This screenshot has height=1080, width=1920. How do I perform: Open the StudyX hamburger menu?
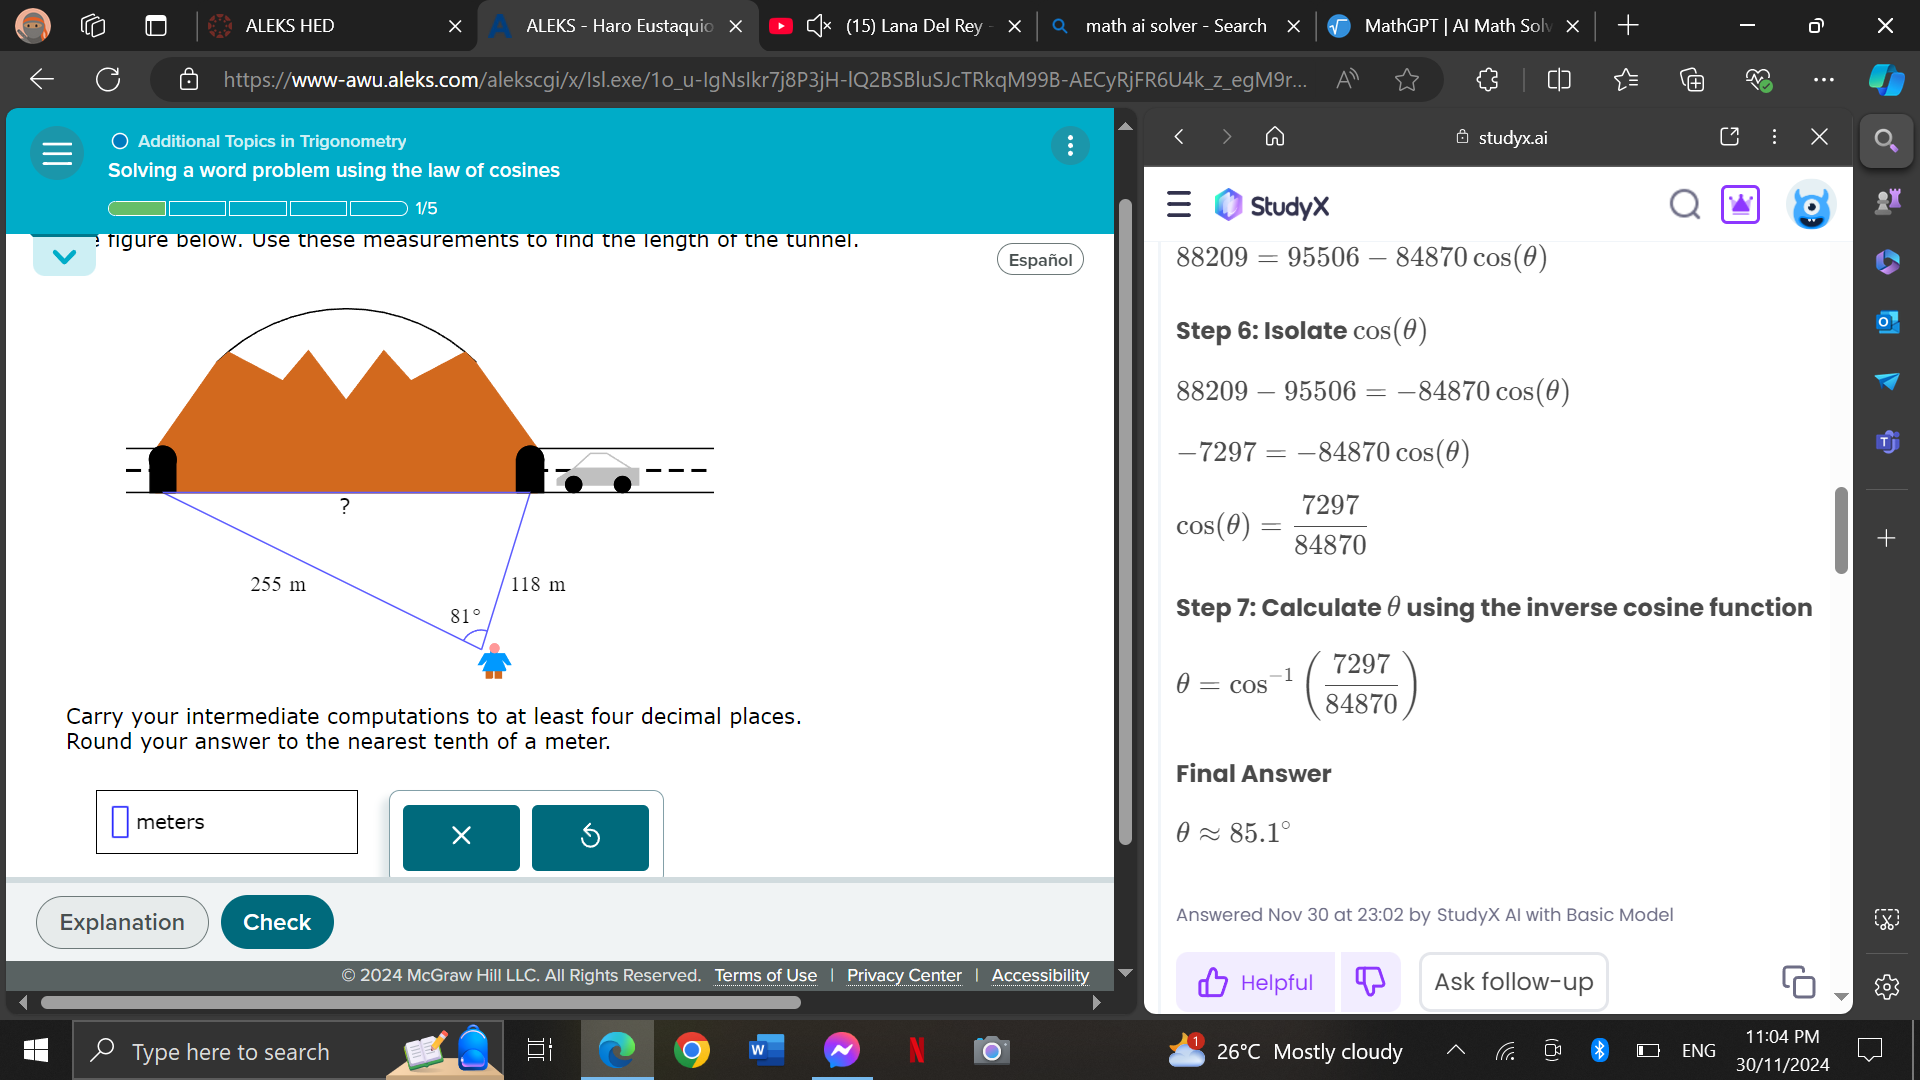(1179, 205)
